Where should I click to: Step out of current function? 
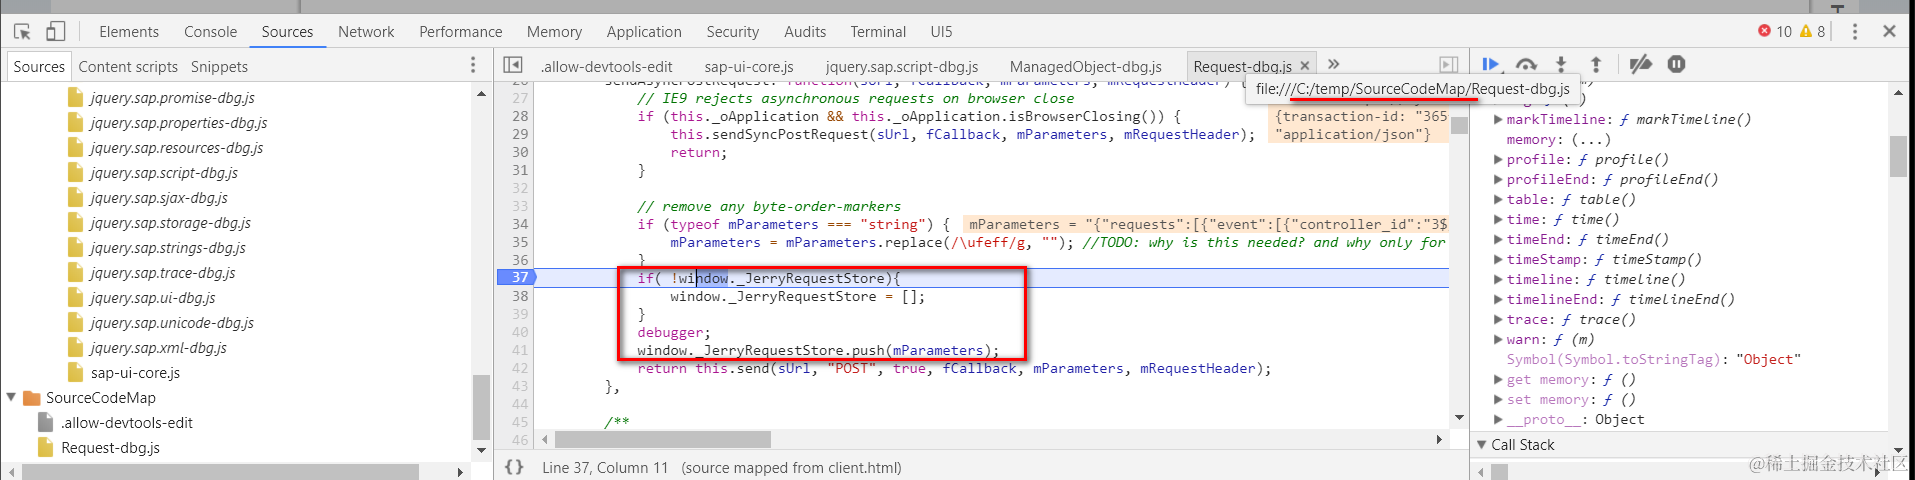click(x=1596, y=64)
